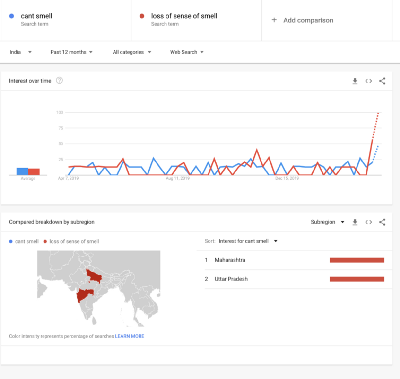Open the Past 12 months time range dropdown

(x=71, y=52)
